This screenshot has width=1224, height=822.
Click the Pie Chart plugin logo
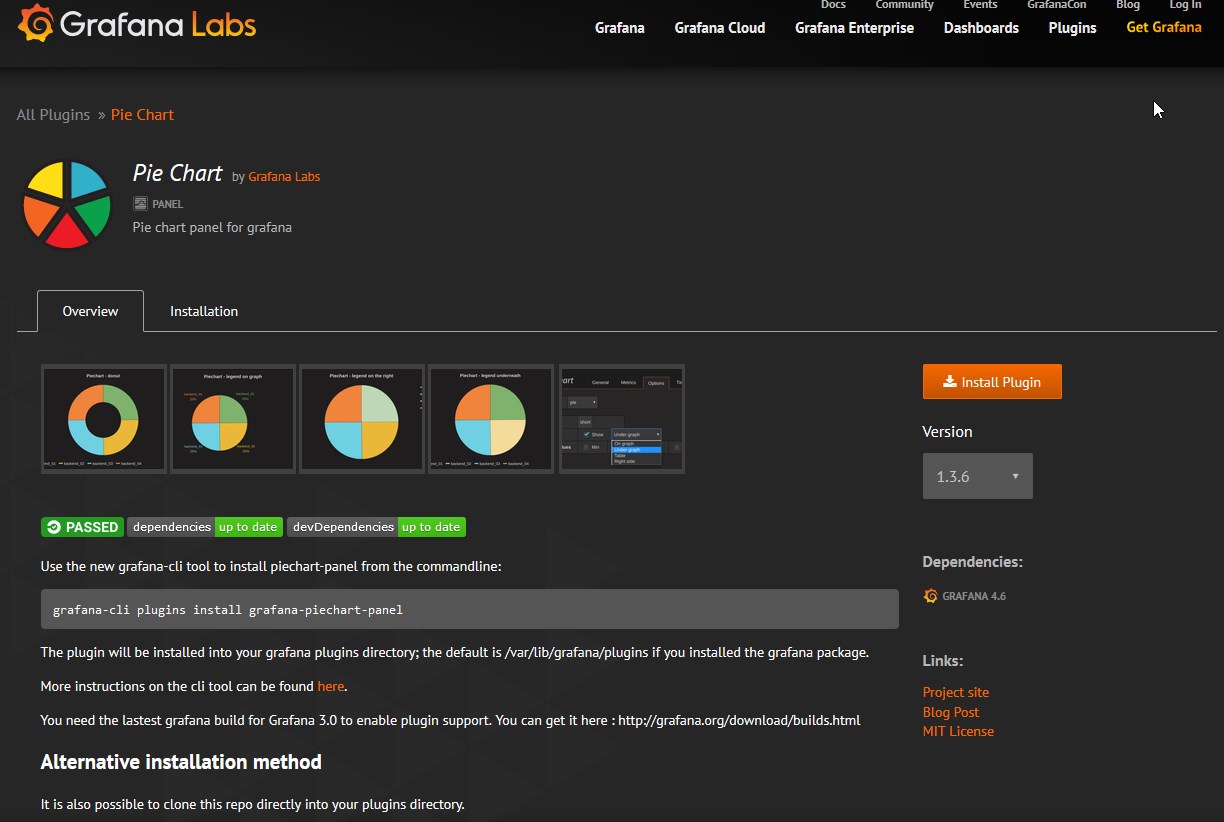(67, 204)
